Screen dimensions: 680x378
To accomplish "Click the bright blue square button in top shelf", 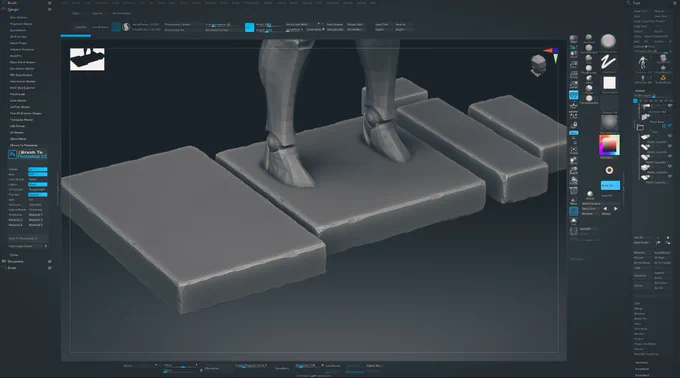I will click(x=249, y=27).
